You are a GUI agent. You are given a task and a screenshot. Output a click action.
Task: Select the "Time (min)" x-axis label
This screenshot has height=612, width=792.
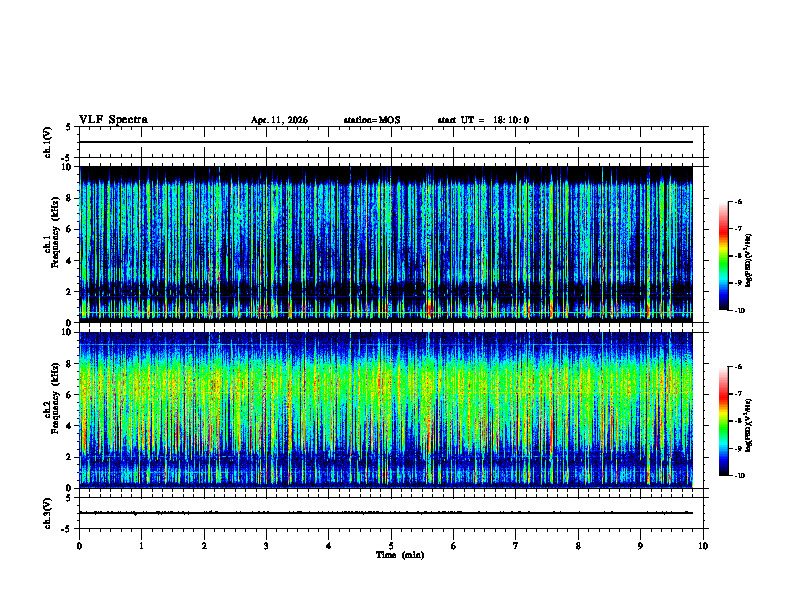pyautogui.click(x=400, y=555)
